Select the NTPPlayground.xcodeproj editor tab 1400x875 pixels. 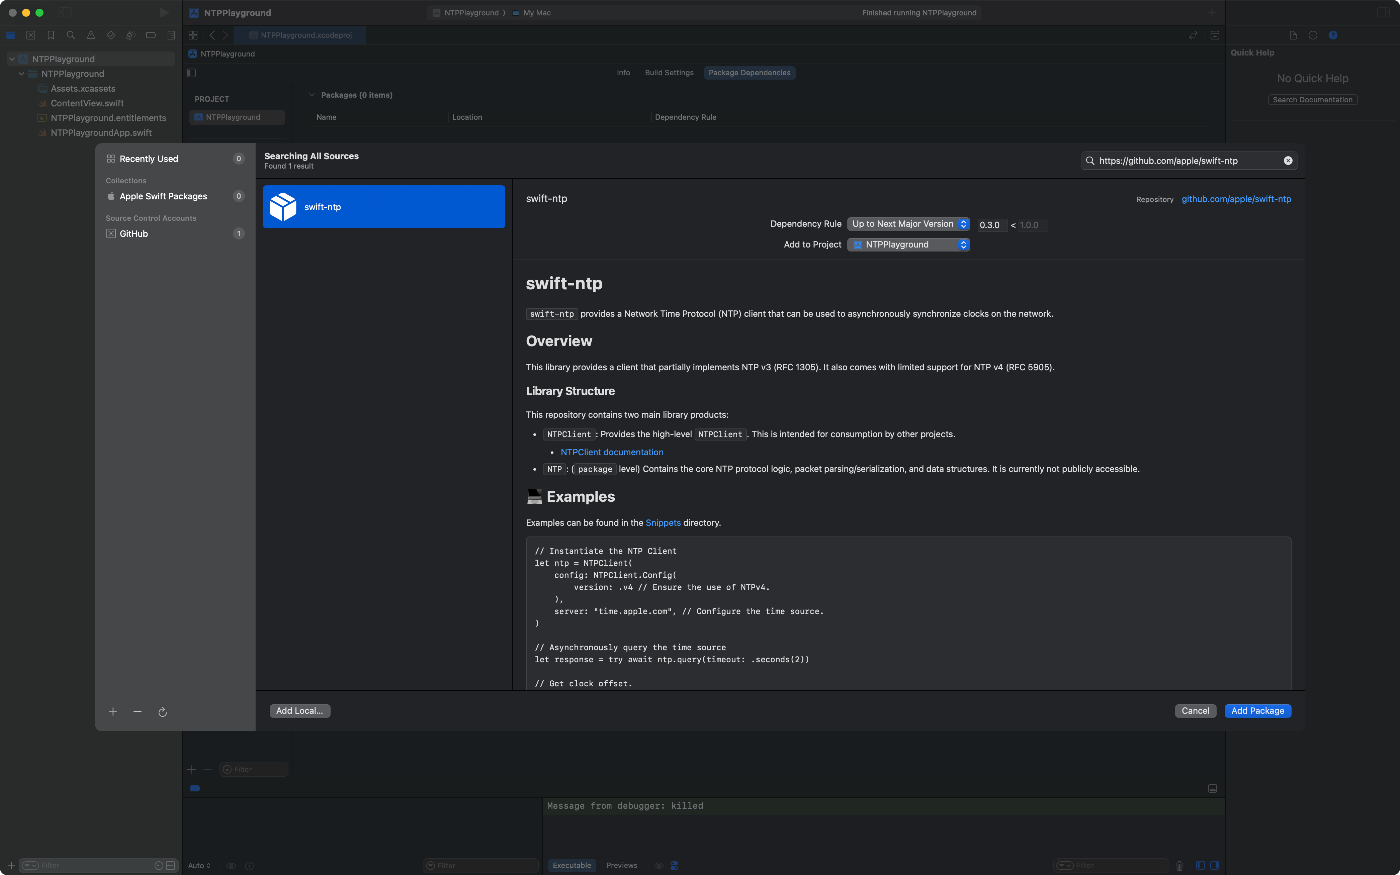300,35
